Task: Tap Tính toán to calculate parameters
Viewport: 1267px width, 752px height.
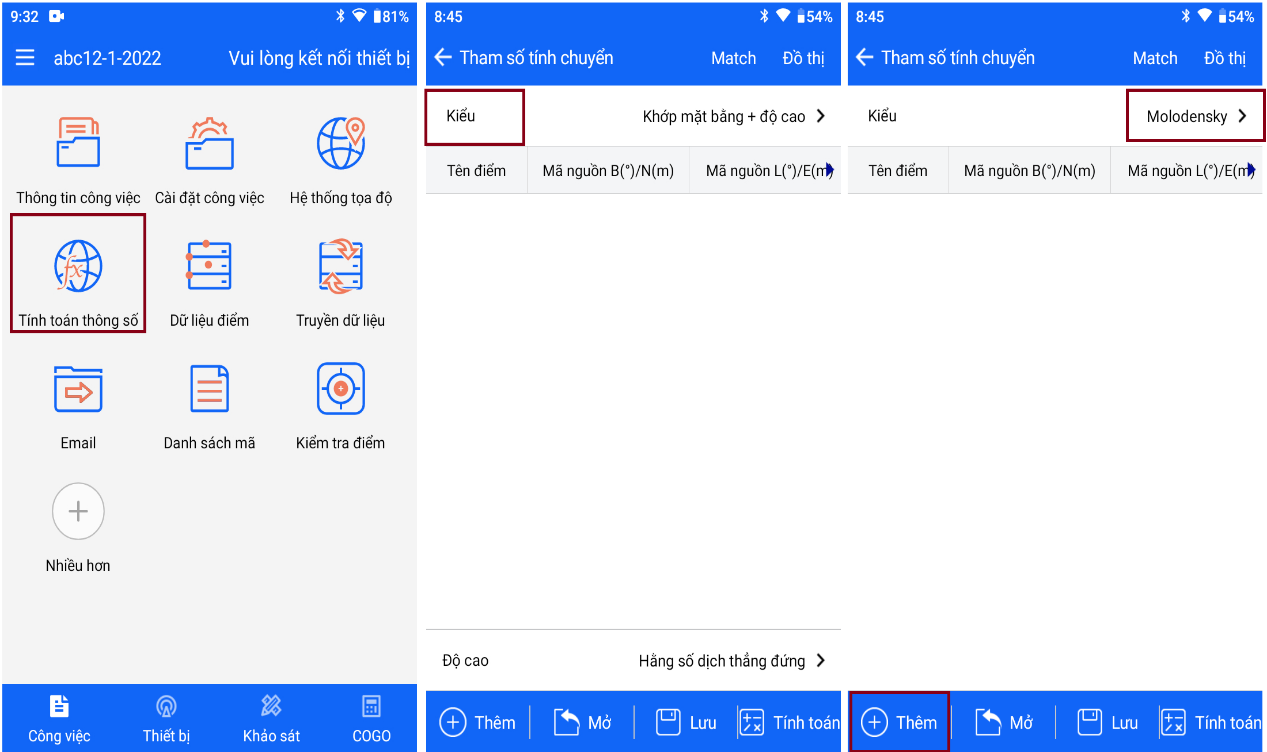Action: pos(789,721)
